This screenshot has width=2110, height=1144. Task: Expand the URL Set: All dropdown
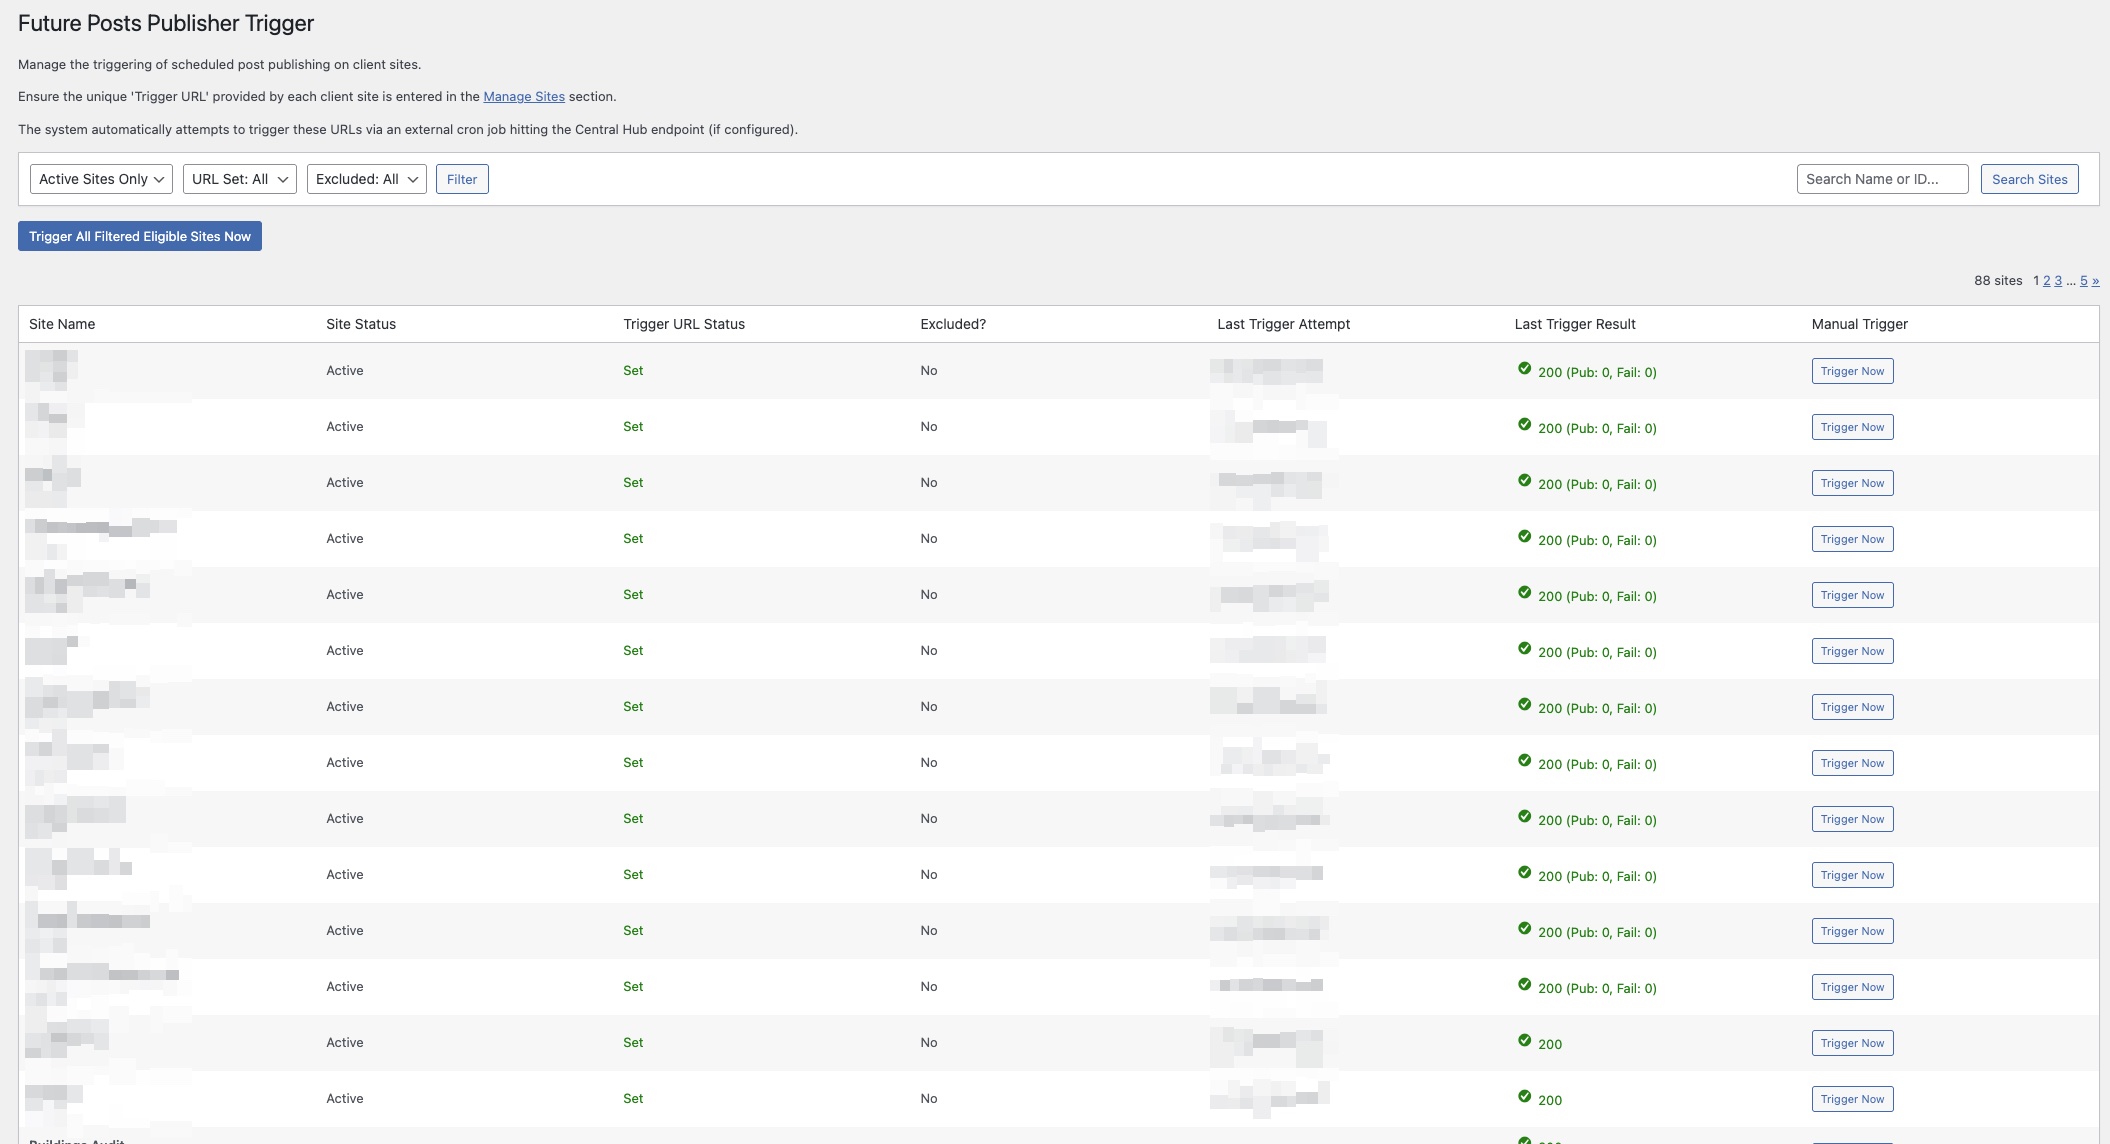pos(239,179)
